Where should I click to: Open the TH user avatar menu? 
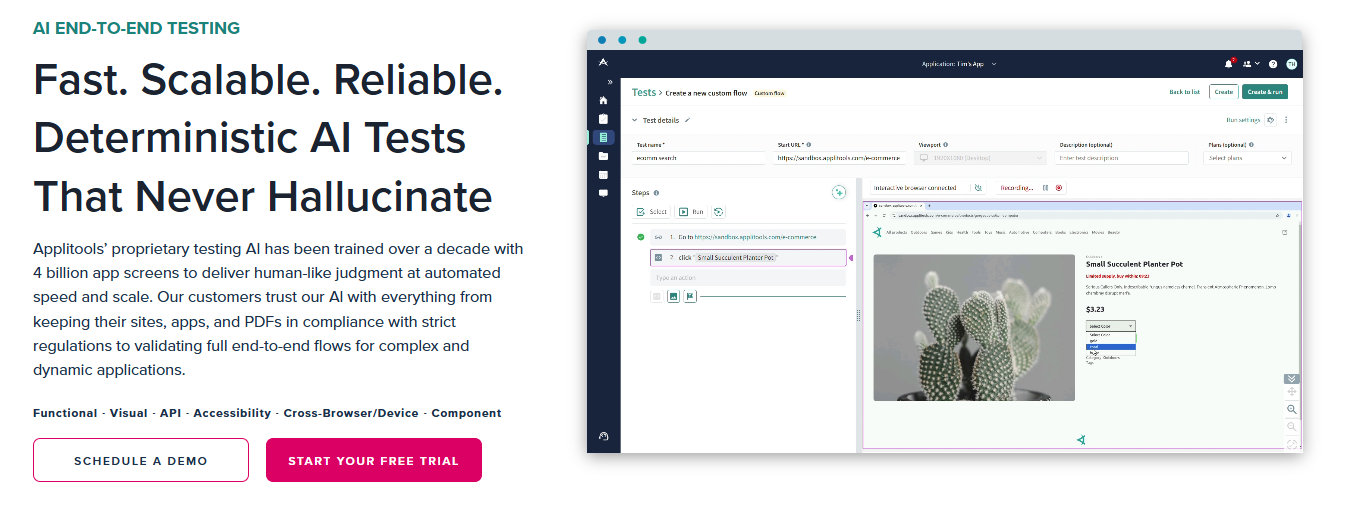point(1291,64)
